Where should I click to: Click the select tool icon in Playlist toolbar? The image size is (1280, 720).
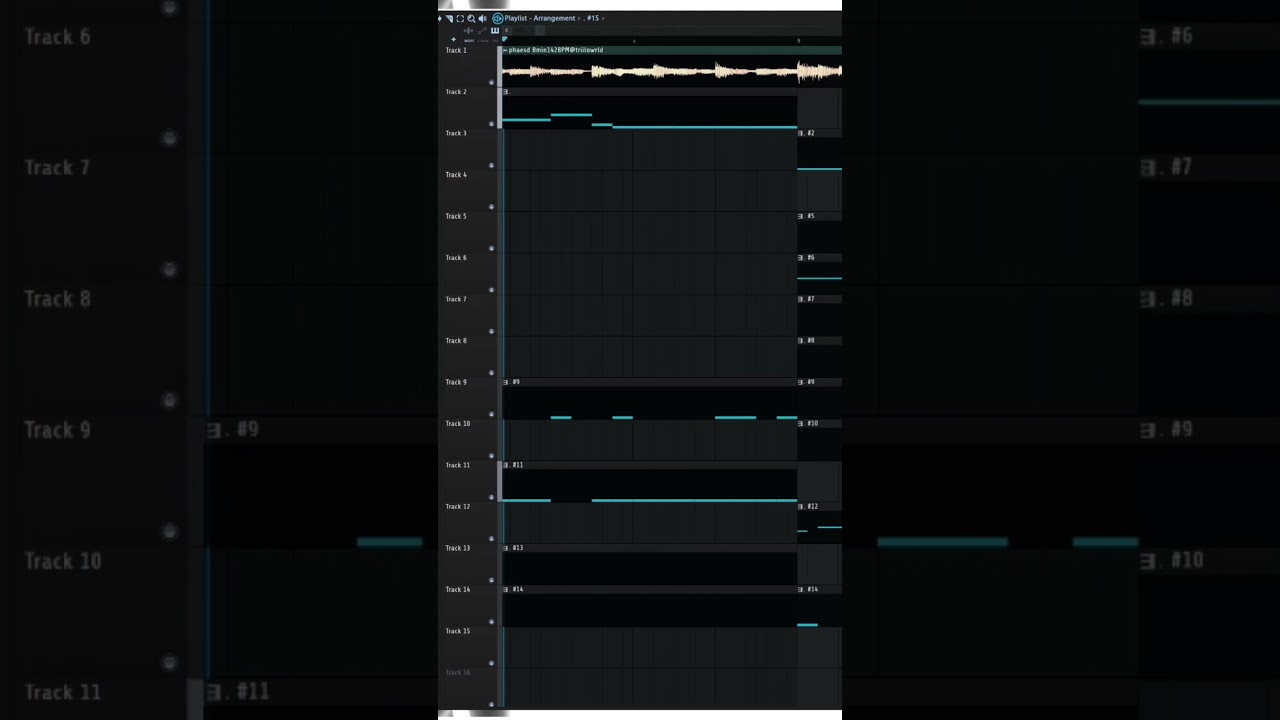tap(449, 18)
